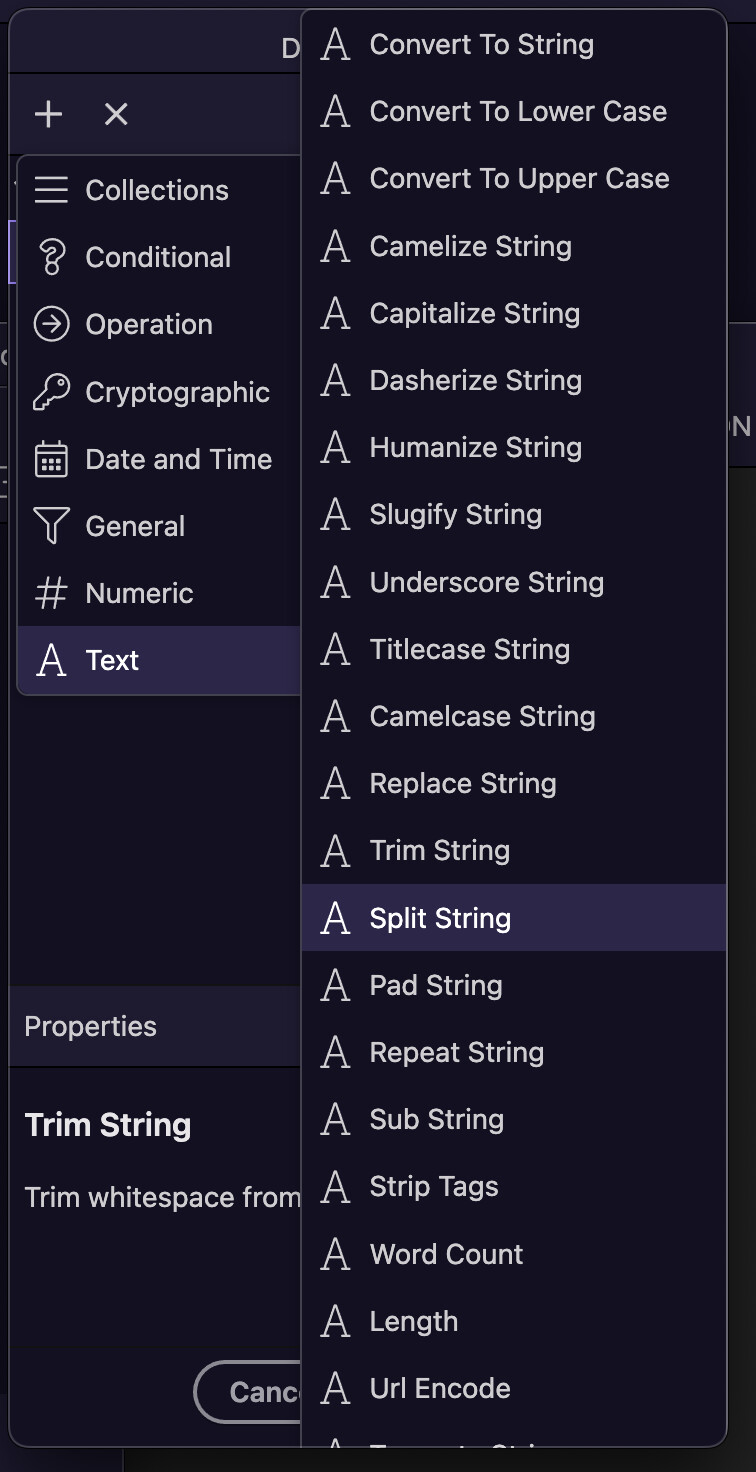The height and width of the screenshot is (1472, 756).
Task: Click the plus add icon
Action: 48,114
